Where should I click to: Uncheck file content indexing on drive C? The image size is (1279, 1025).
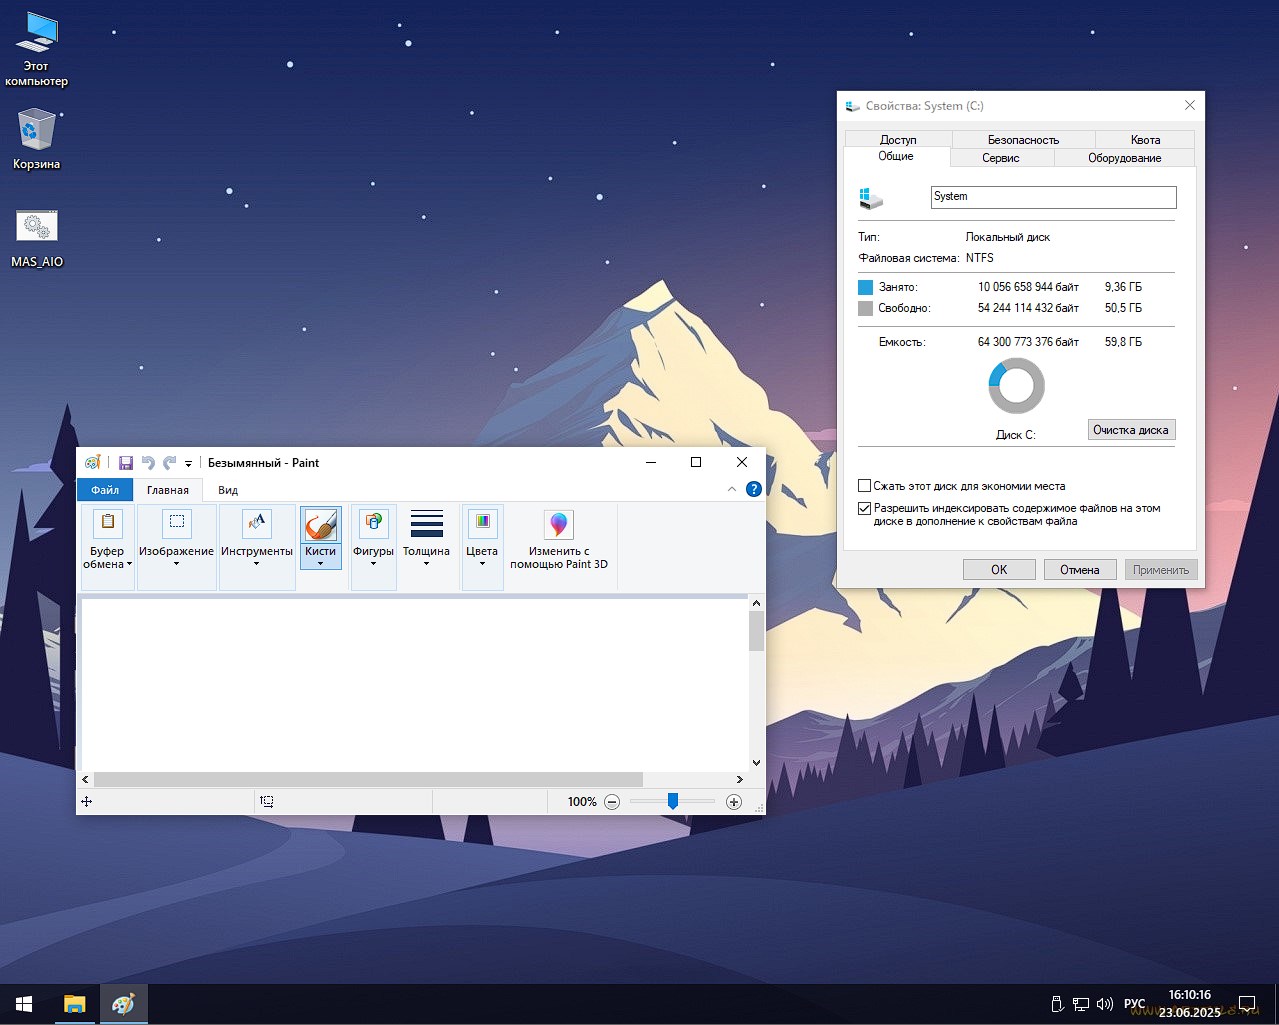[x=864, y=508]
